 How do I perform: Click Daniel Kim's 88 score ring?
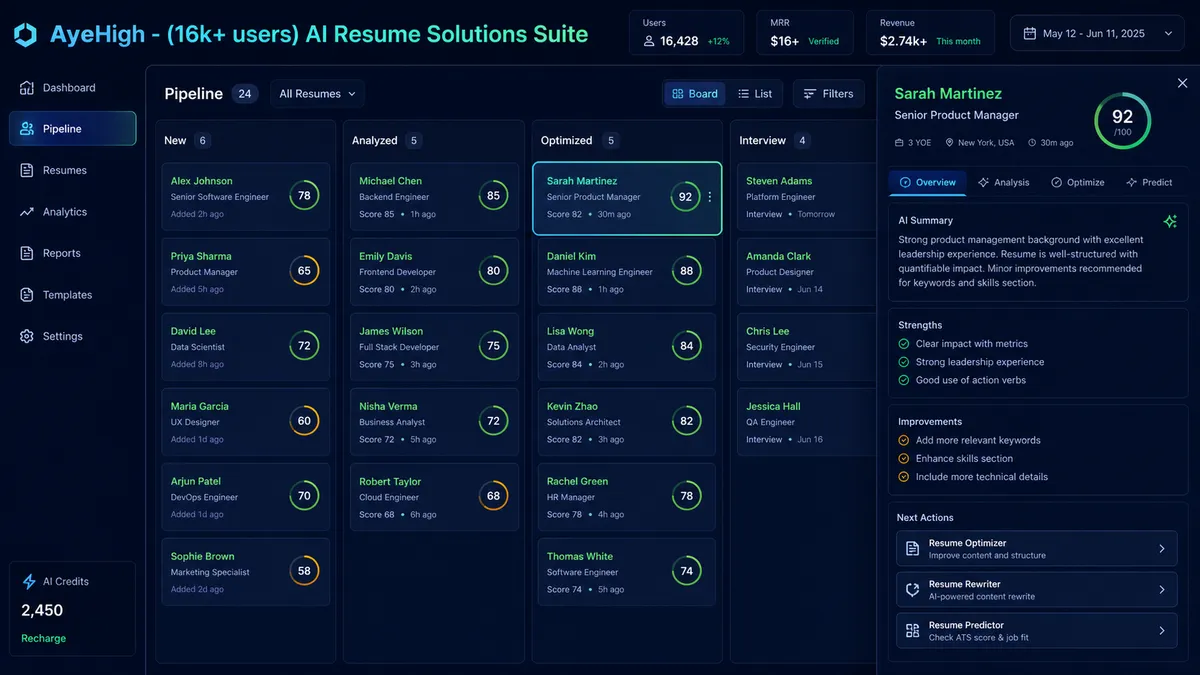(686, 271)
